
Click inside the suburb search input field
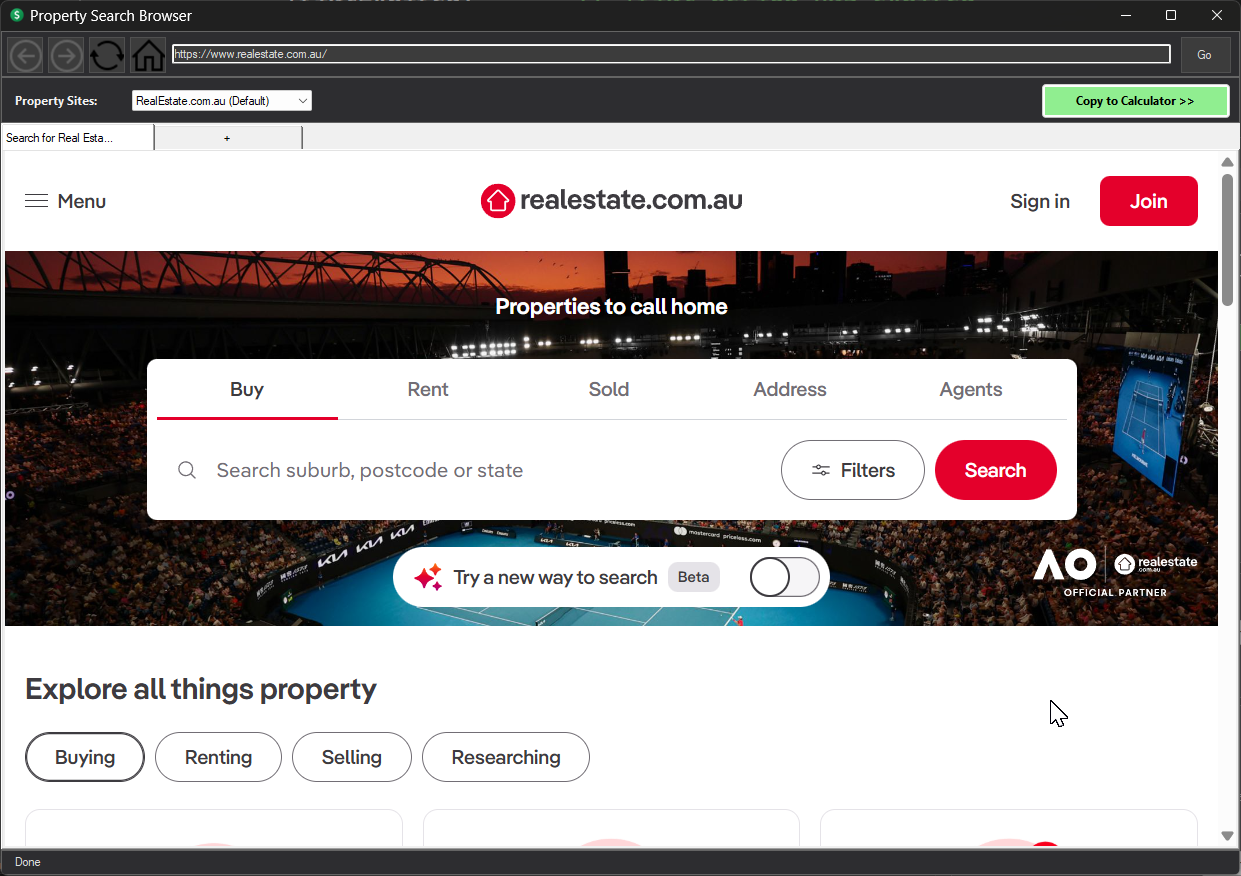click(400, 470)
